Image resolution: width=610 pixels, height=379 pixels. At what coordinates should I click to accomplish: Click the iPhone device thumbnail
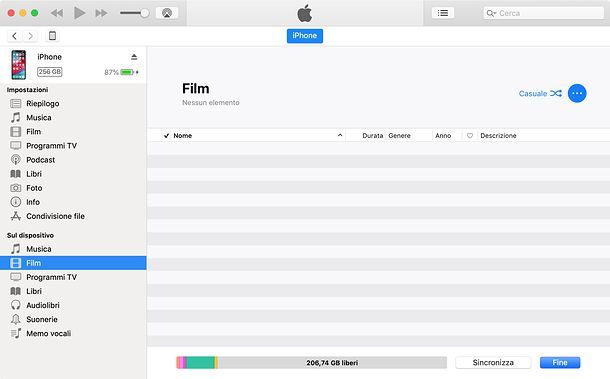point(19,65)
